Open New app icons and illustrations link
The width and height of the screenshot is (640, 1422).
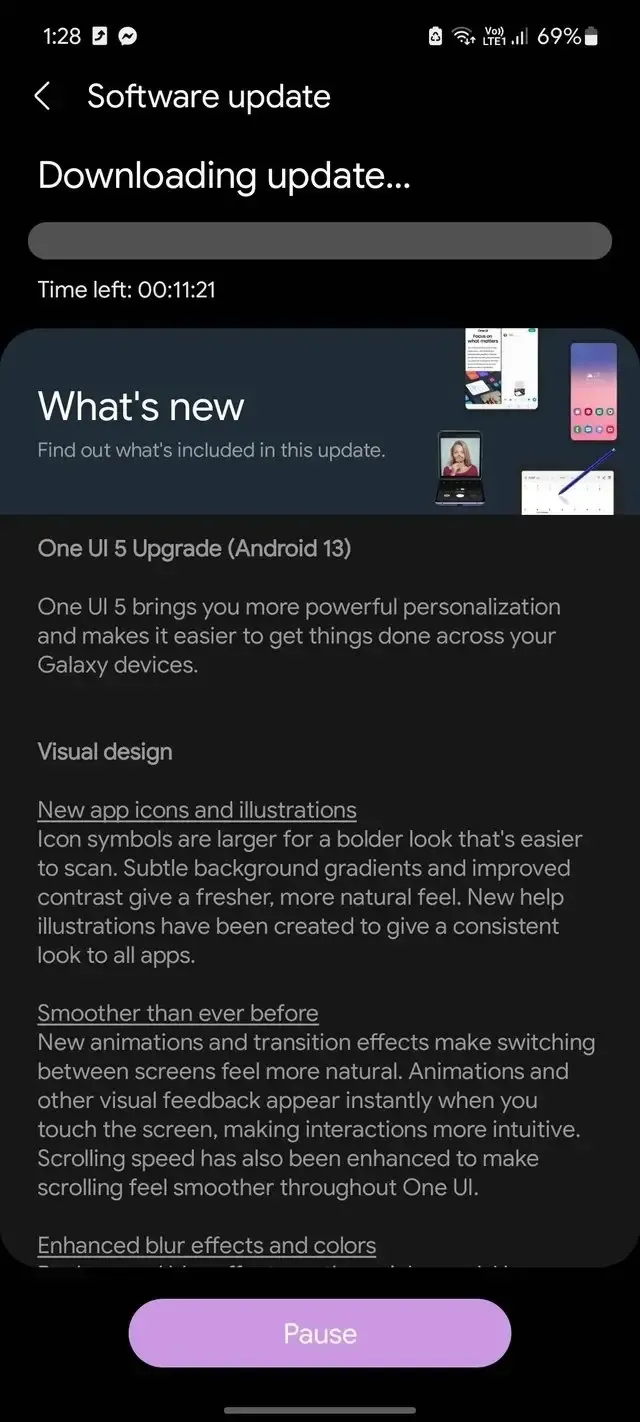pos(197,810)
